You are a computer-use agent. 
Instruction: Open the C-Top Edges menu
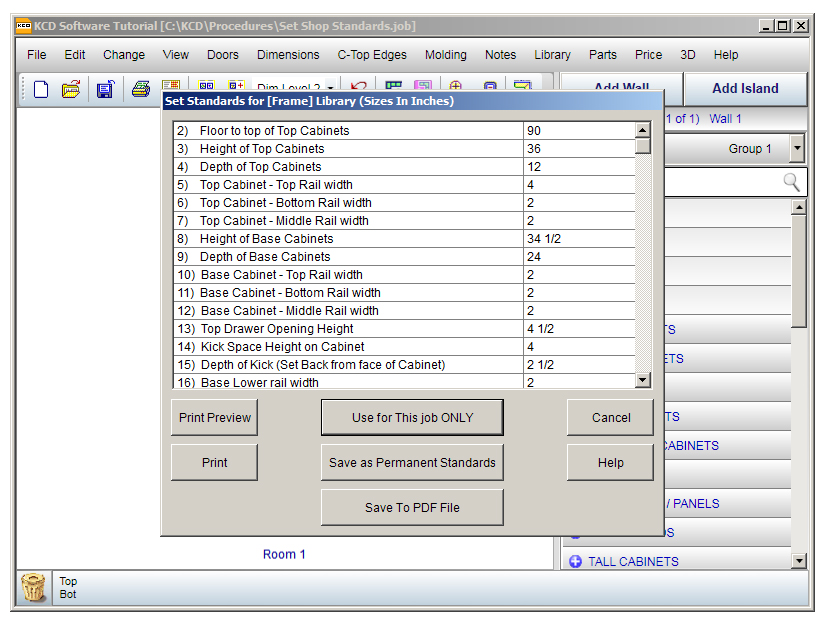click(x=372, y=55)
